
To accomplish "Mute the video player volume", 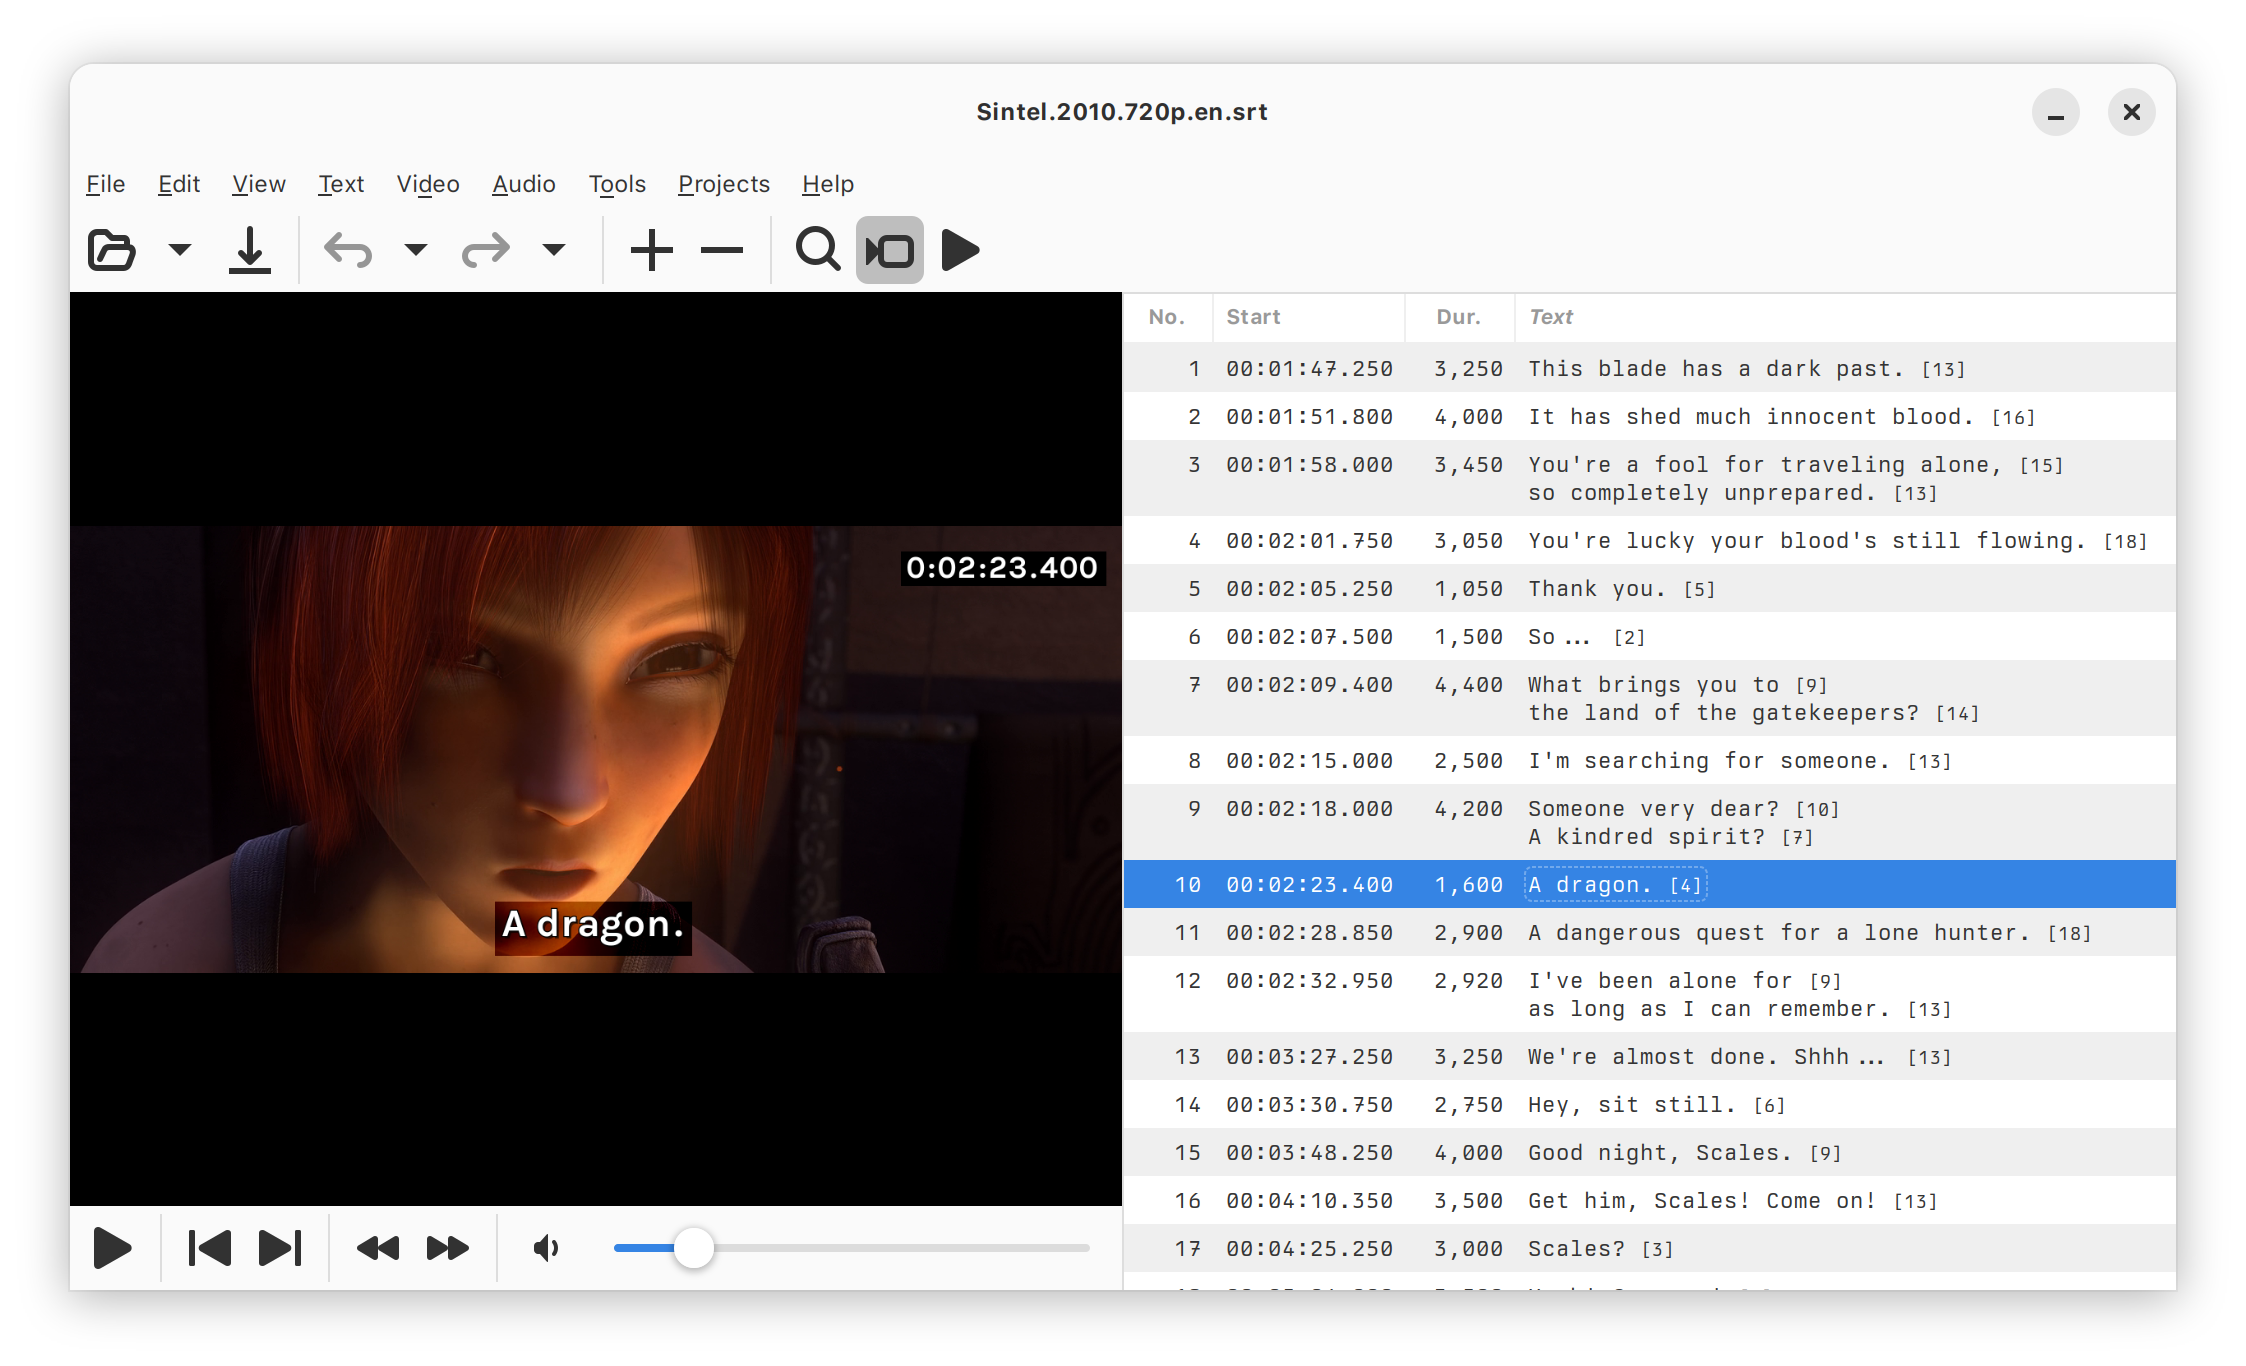I will (546, 1248).
